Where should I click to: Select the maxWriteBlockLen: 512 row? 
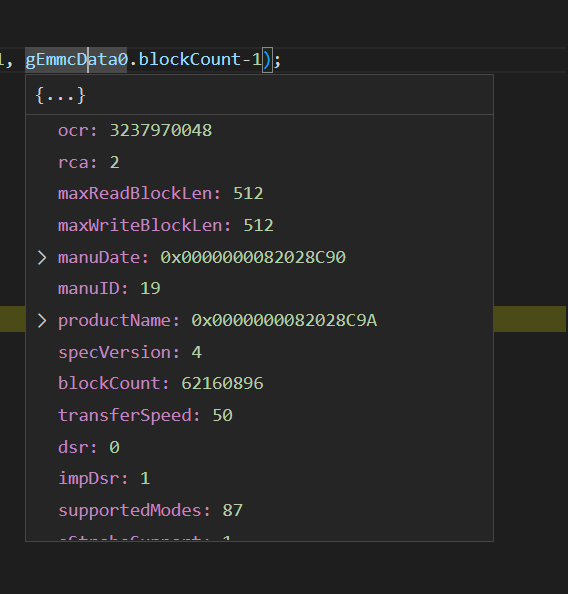(259, 226)
